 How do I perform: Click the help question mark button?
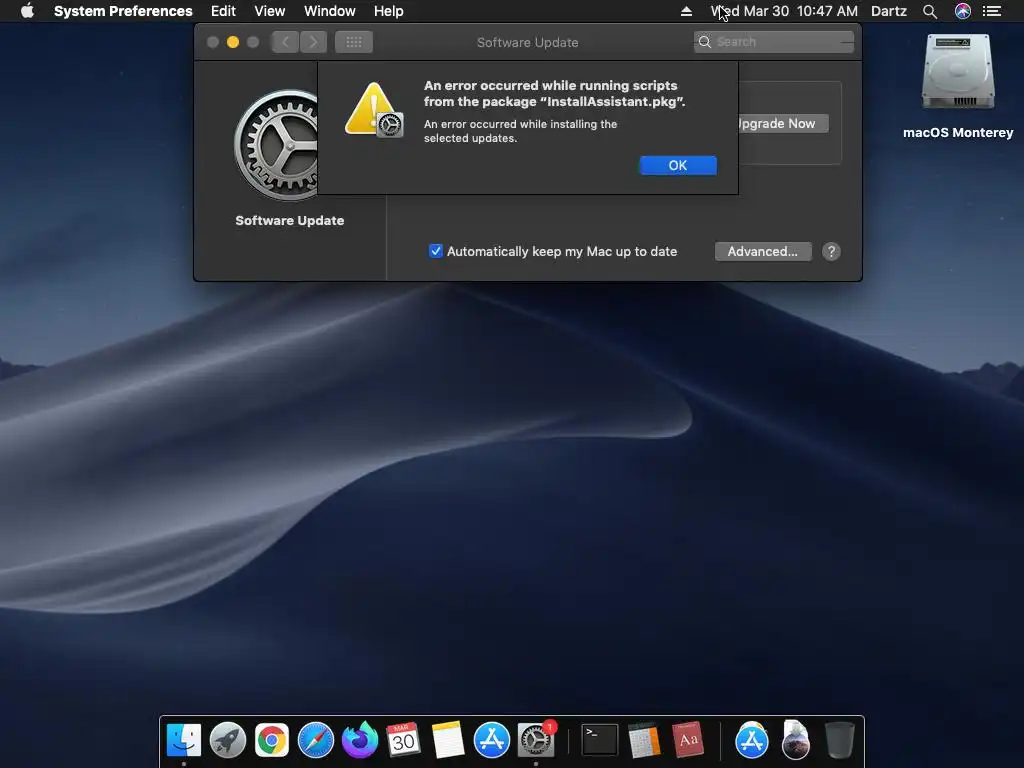(831, 251)
